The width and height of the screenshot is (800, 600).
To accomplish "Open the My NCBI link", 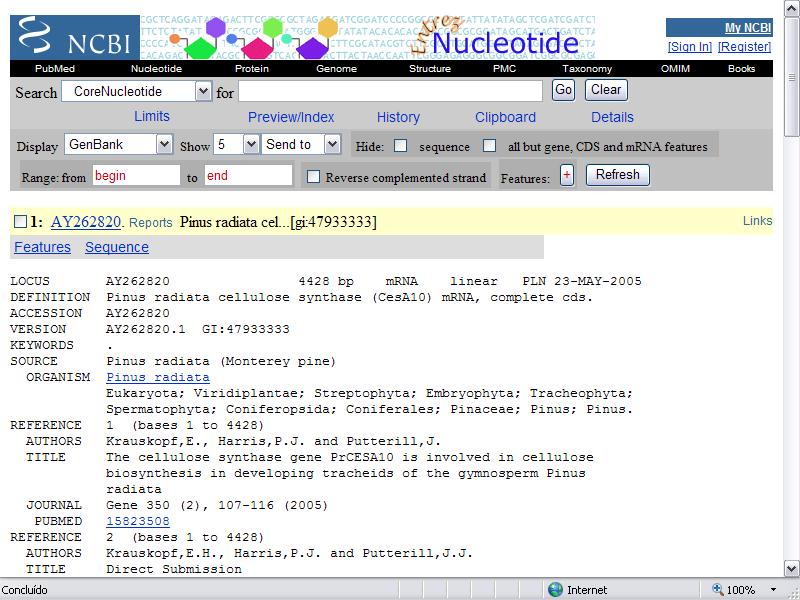I will (747, 28).
